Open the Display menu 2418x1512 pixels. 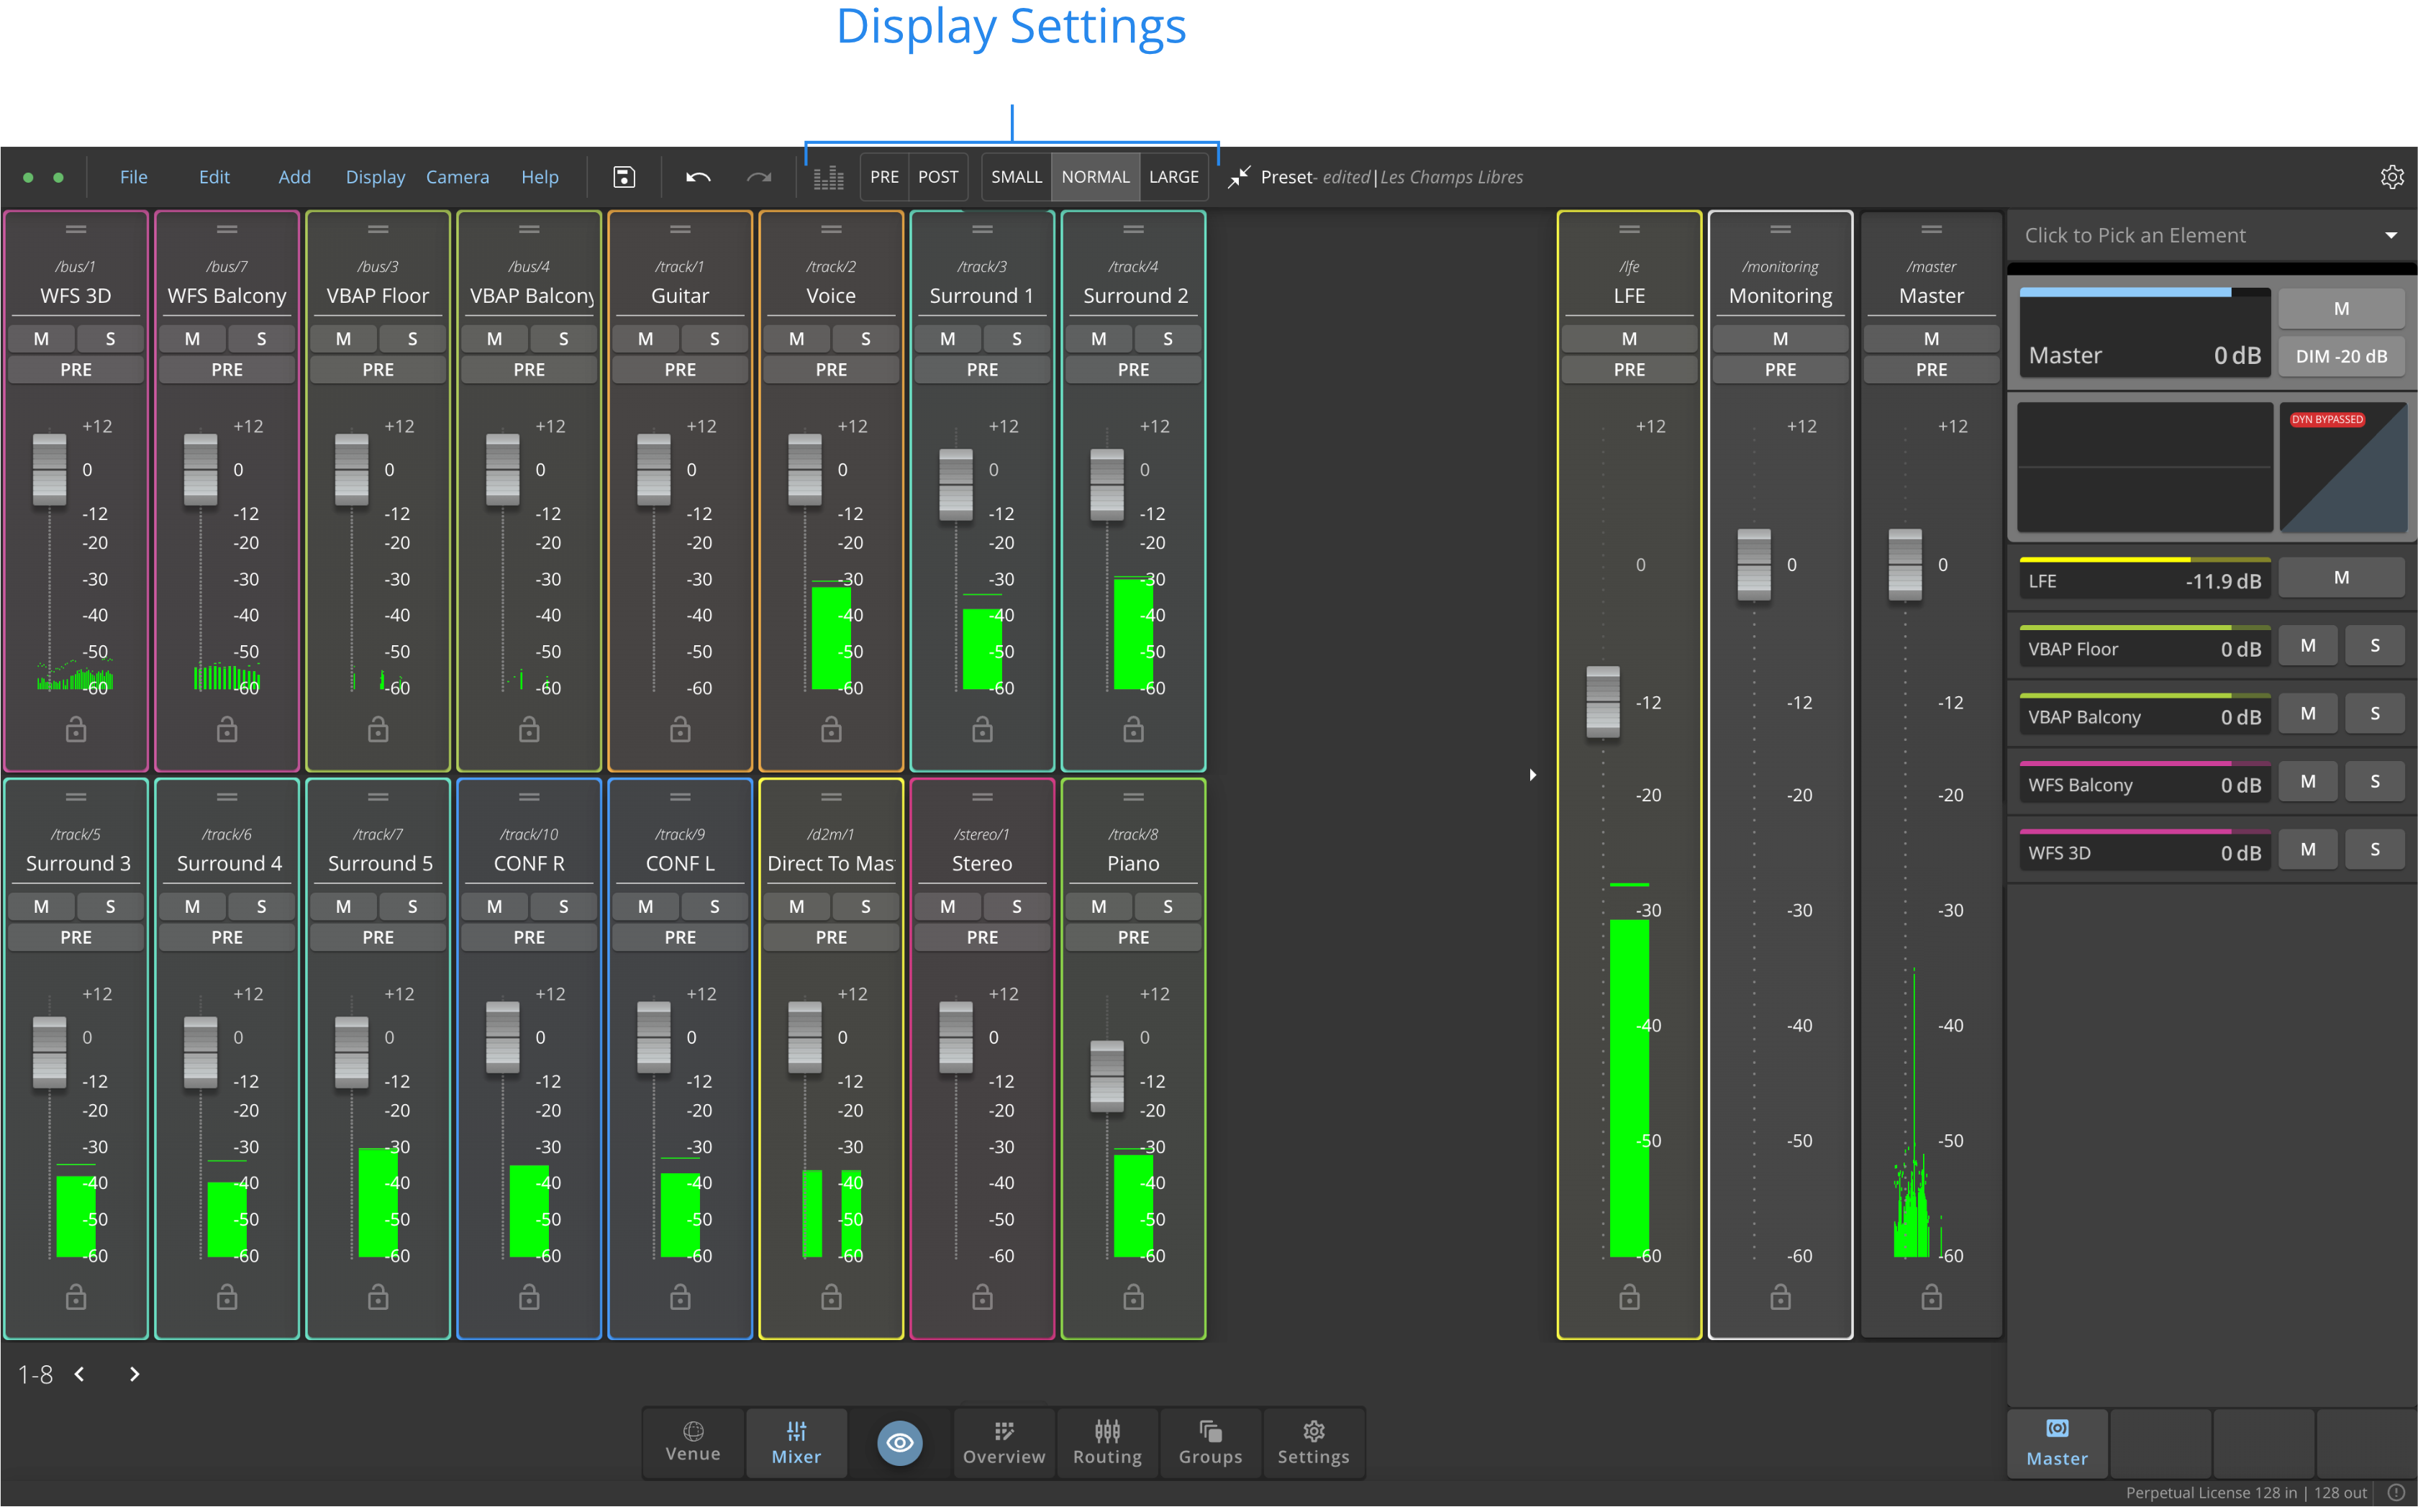pyautogui.click(x=375, y=177)
